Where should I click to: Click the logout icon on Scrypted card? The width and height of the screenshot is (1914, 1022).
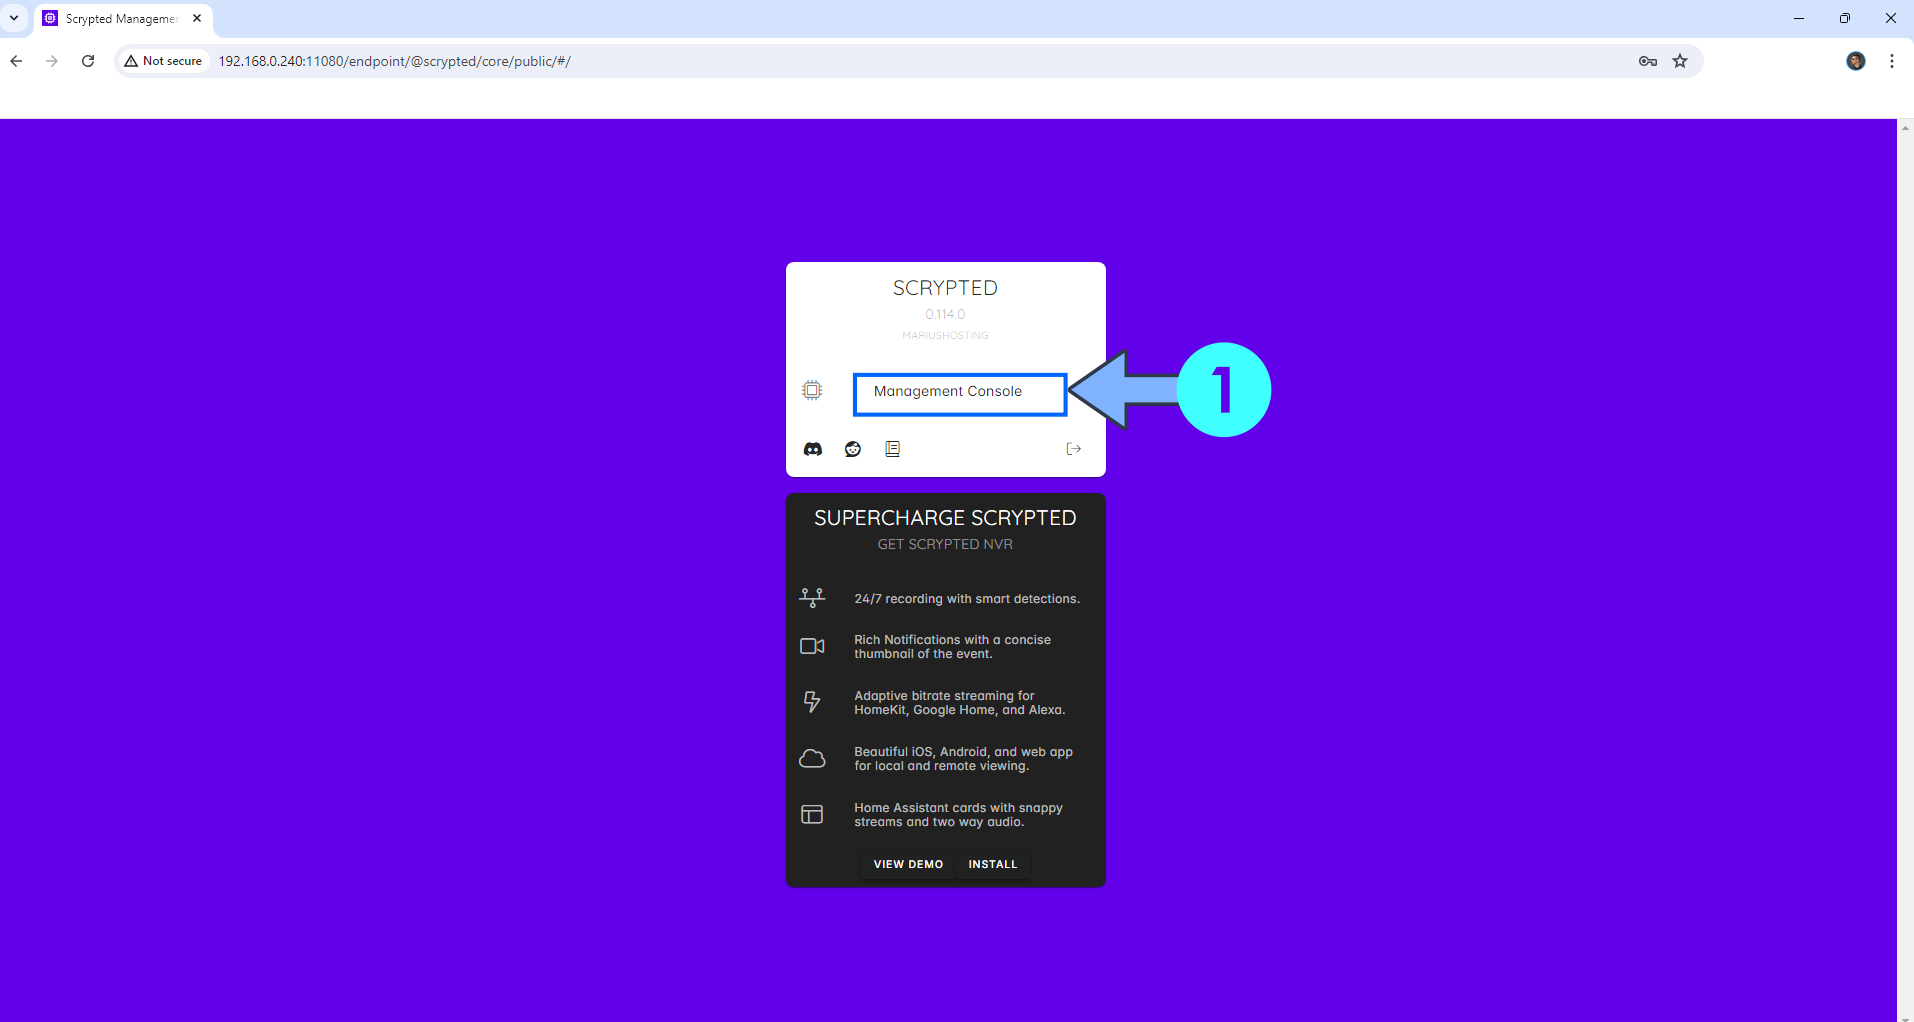click(x=1074, y=449)
